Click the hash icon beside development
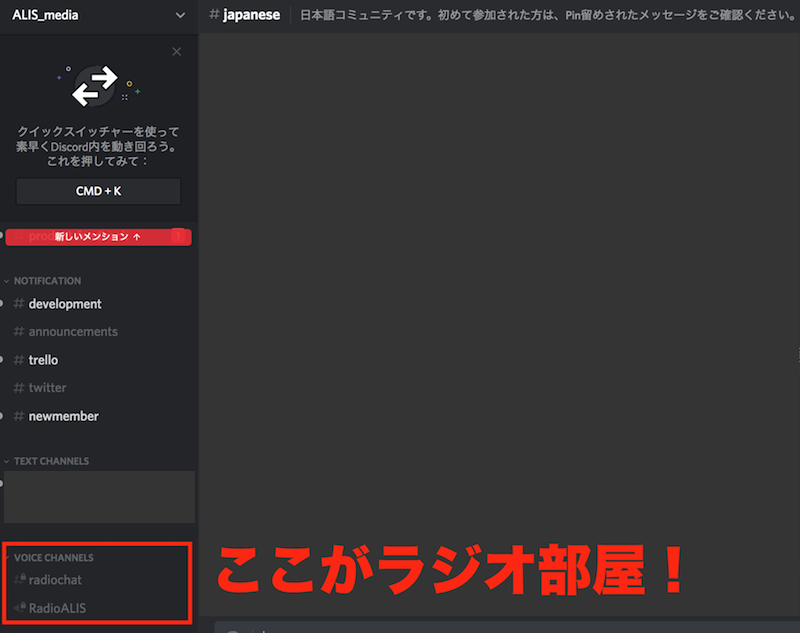This screenshot has width=800, height=633. [x=18, y=304]
